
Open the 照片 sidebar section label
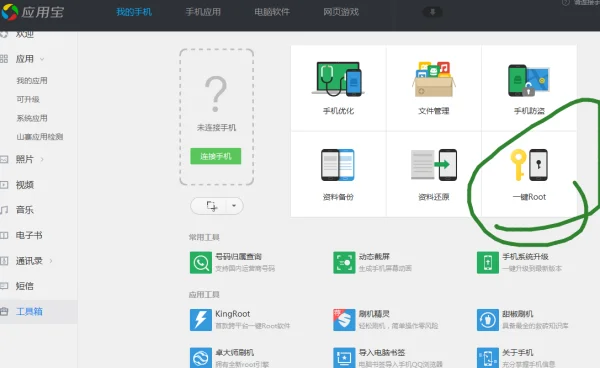click(25, 159)
